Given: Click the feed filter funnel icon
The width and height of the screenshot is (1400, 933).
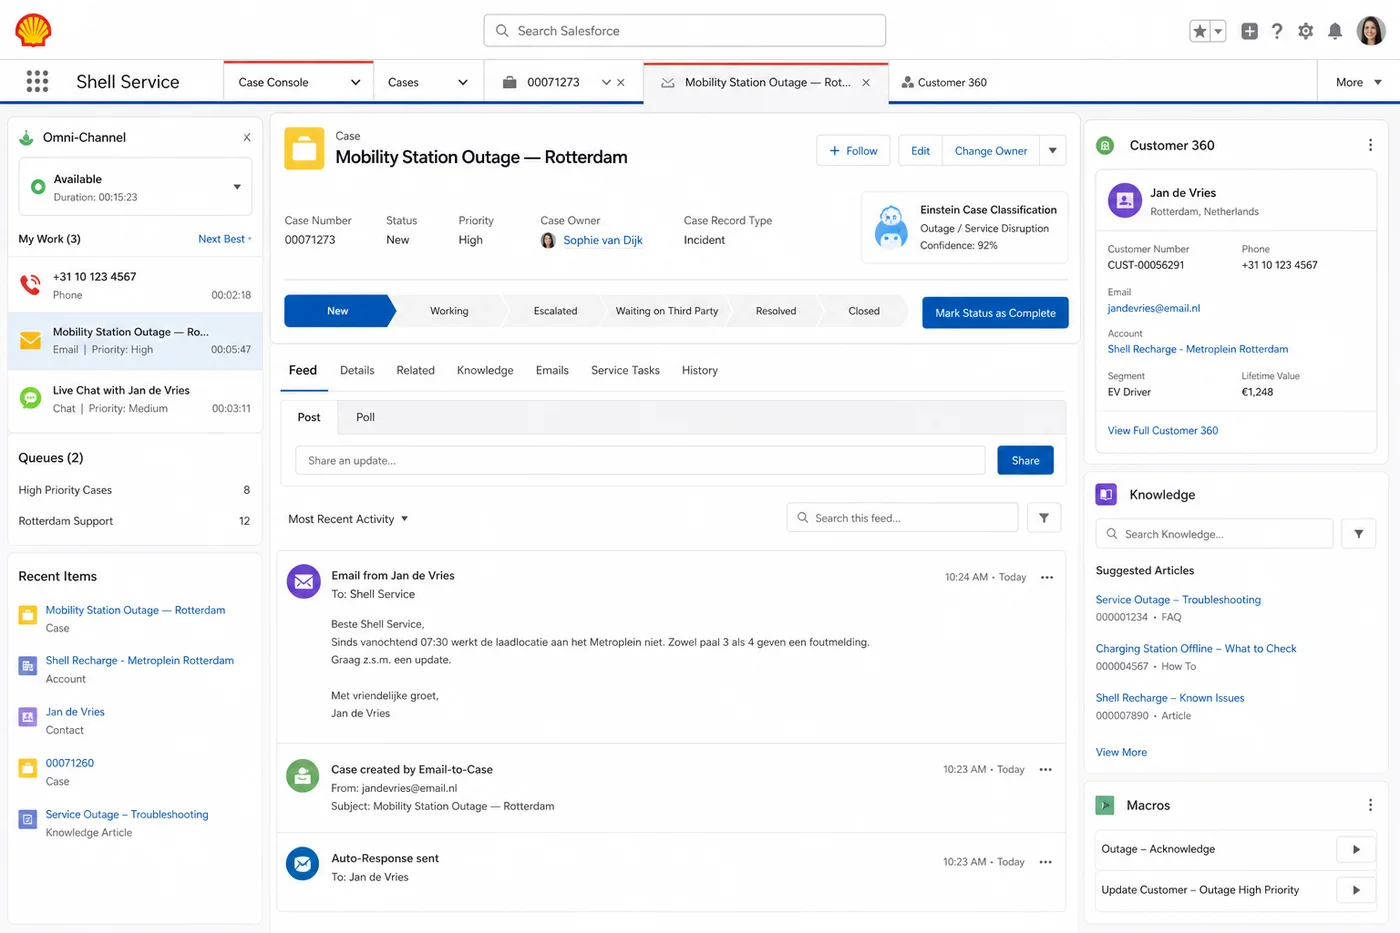Looking at the screenshot, I should [x=1044, y=518].
